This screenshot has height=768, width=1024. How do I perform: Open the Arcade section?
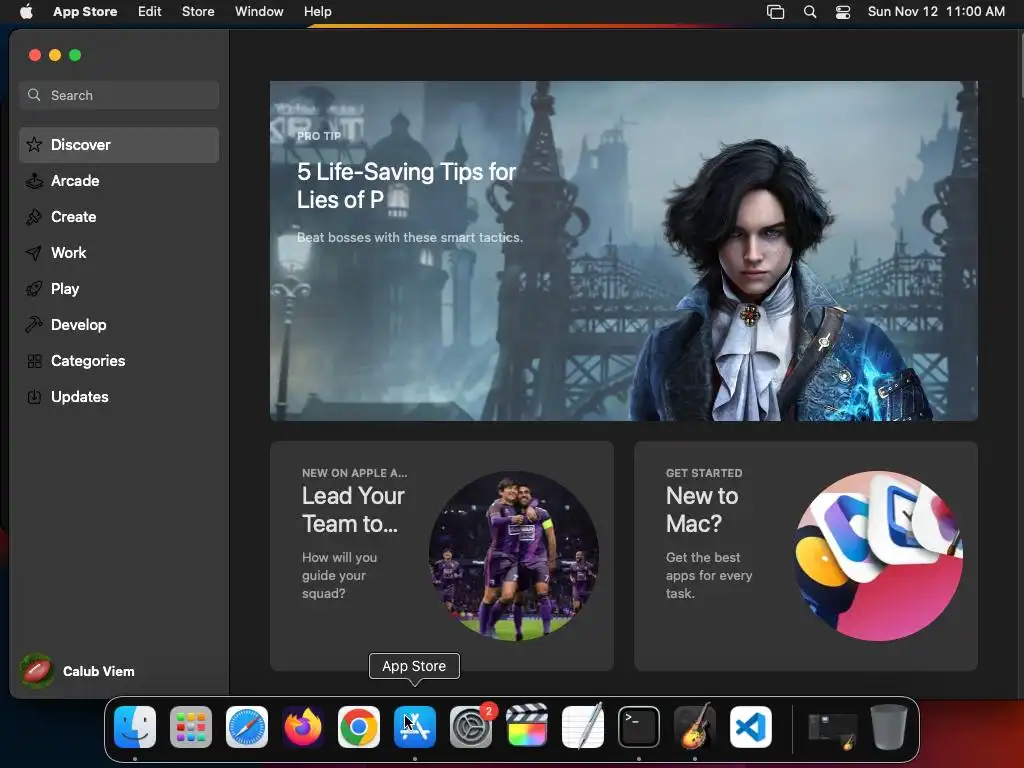(119, 181)
